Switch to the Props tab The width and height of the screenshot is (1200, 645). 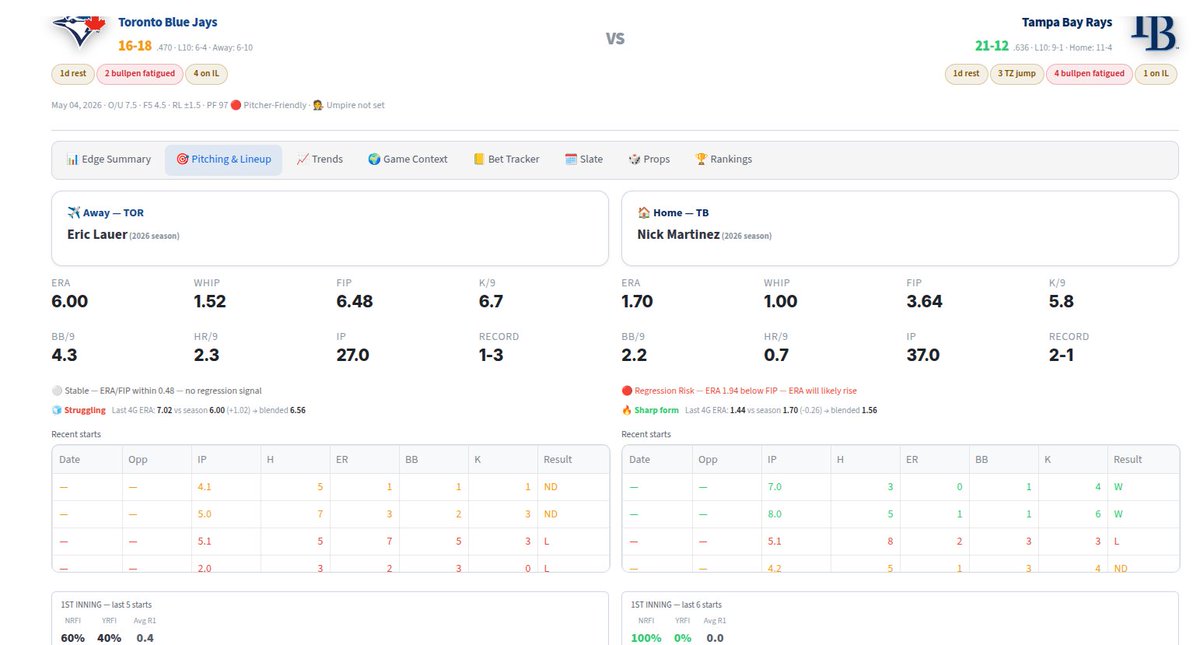[x=649, y=159]
